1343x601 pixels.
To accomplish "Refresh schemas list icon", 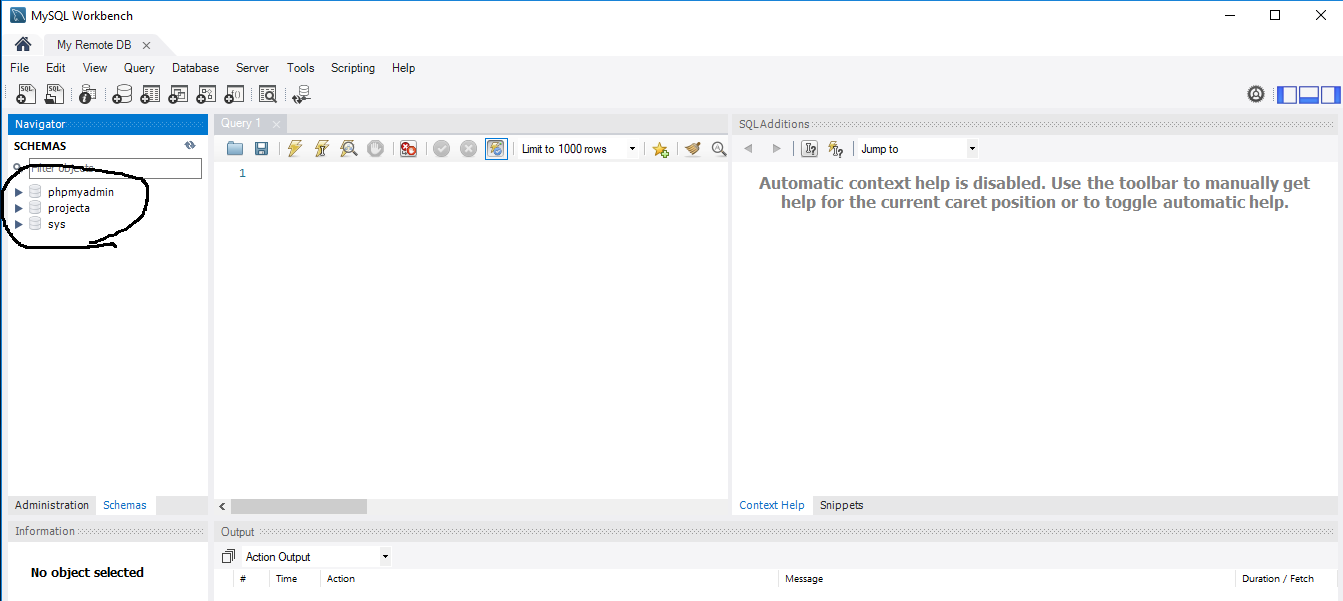I will point(190,146).
